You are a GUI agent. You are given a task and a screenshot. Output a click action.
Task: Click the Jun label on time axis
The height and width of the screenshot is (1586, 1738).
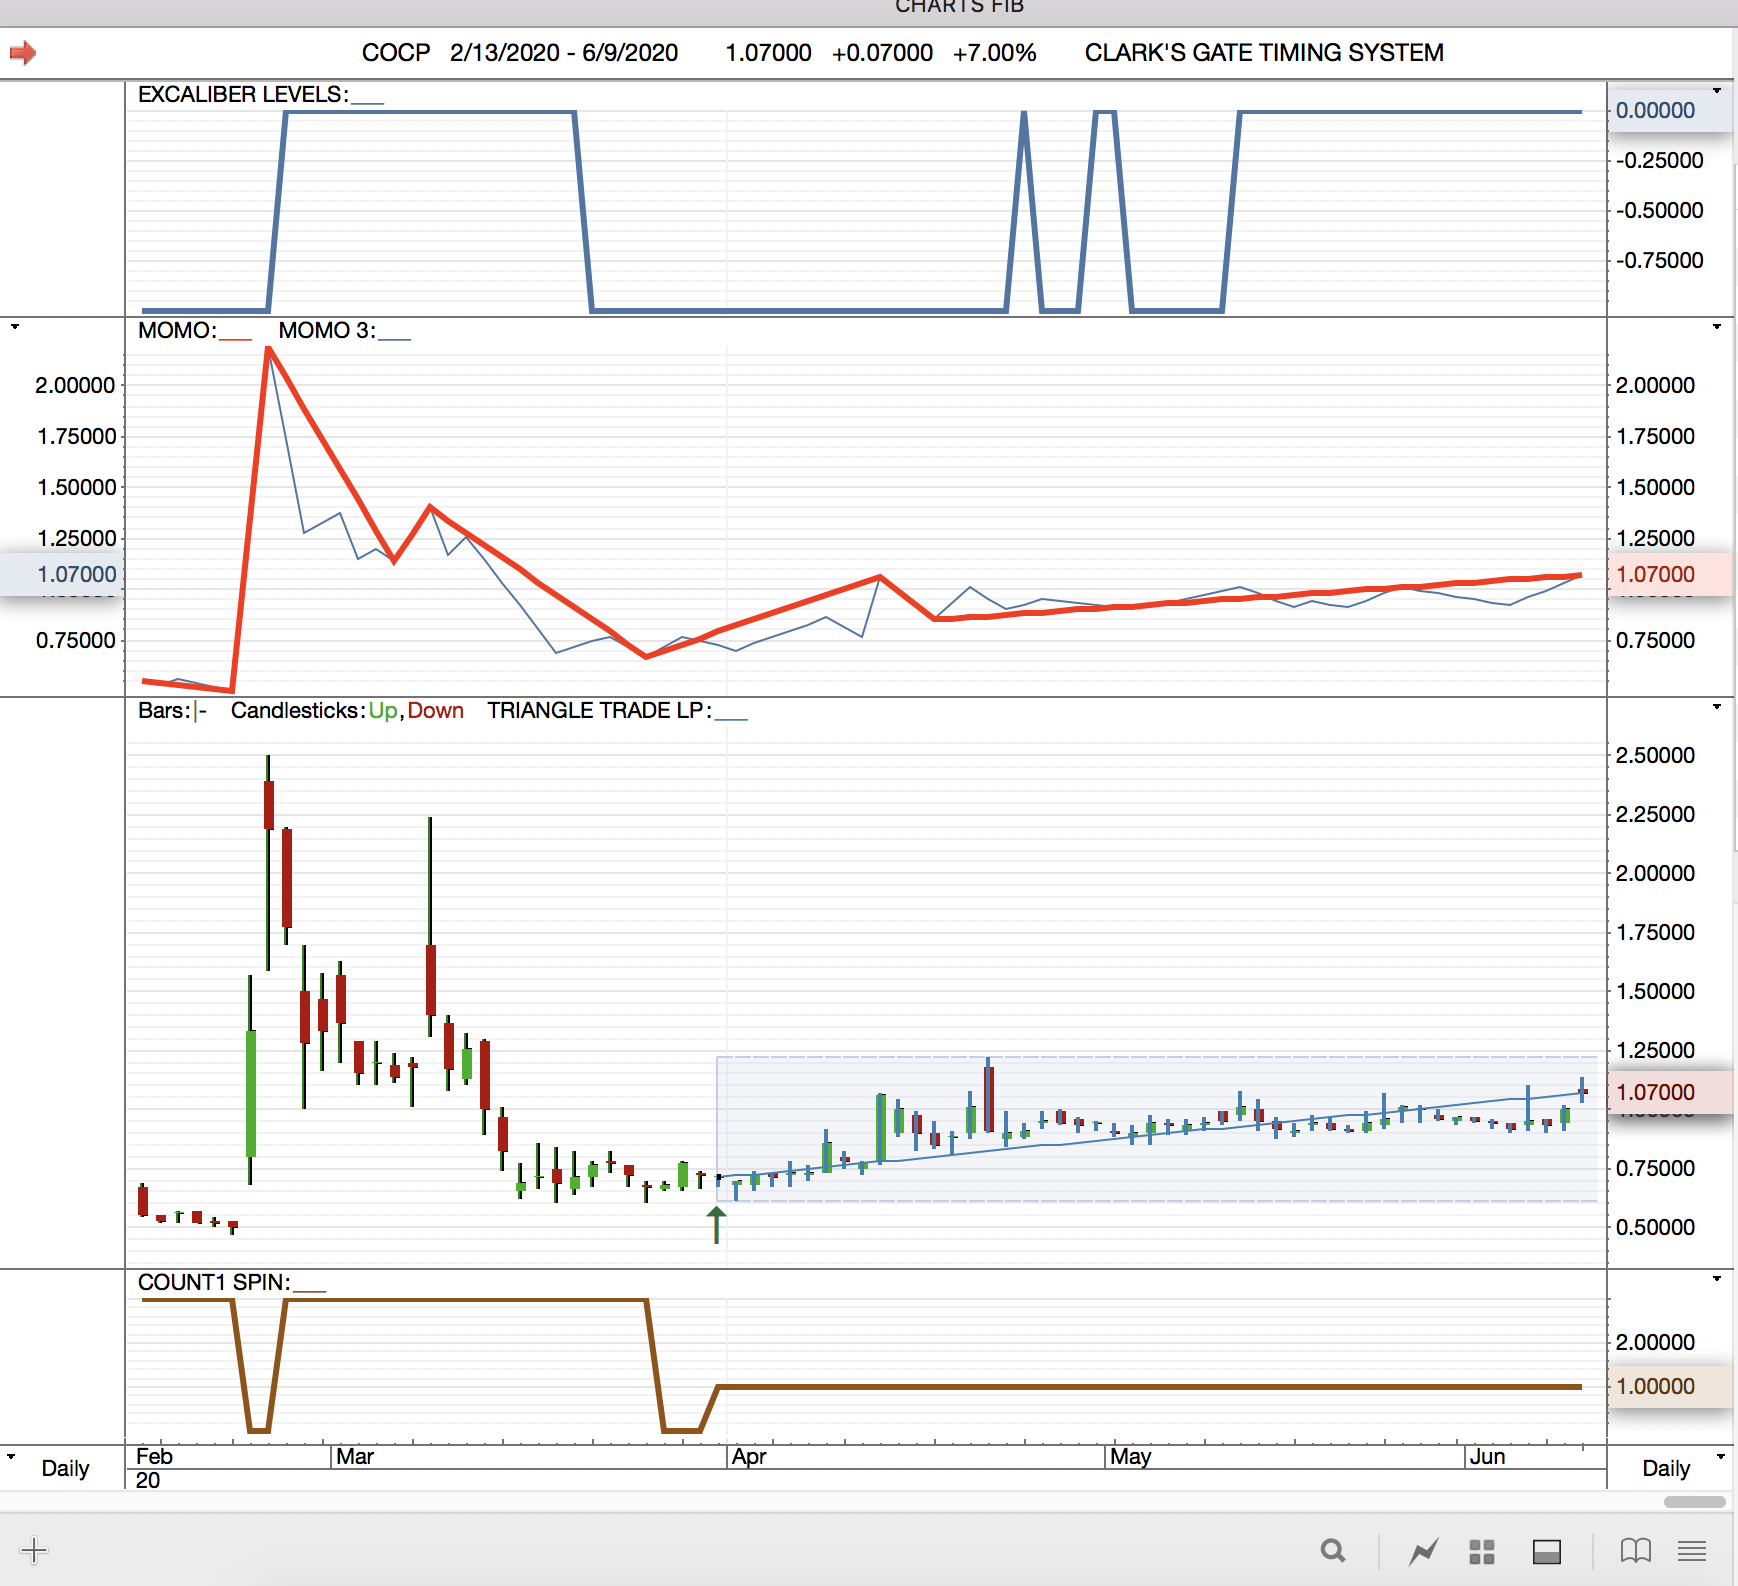pos(1488,1457)
